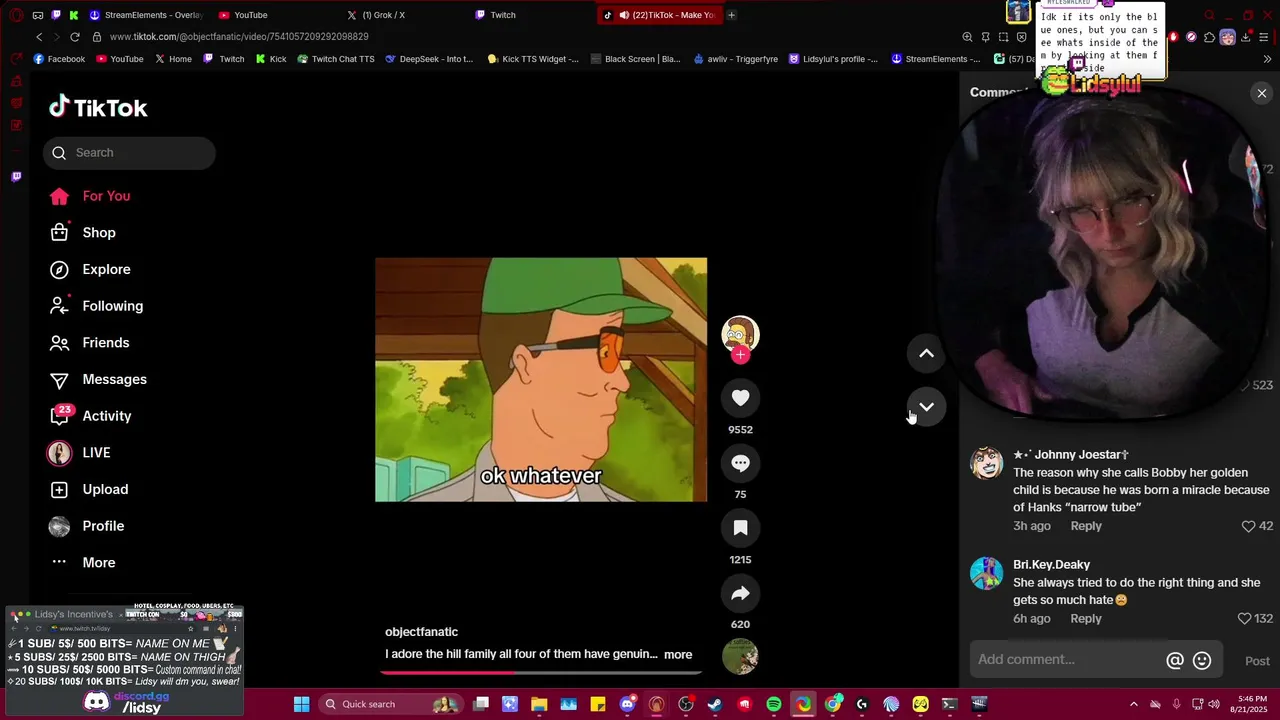Open the Windows Start menu
Screen dimensions: 1280x720
301,704
